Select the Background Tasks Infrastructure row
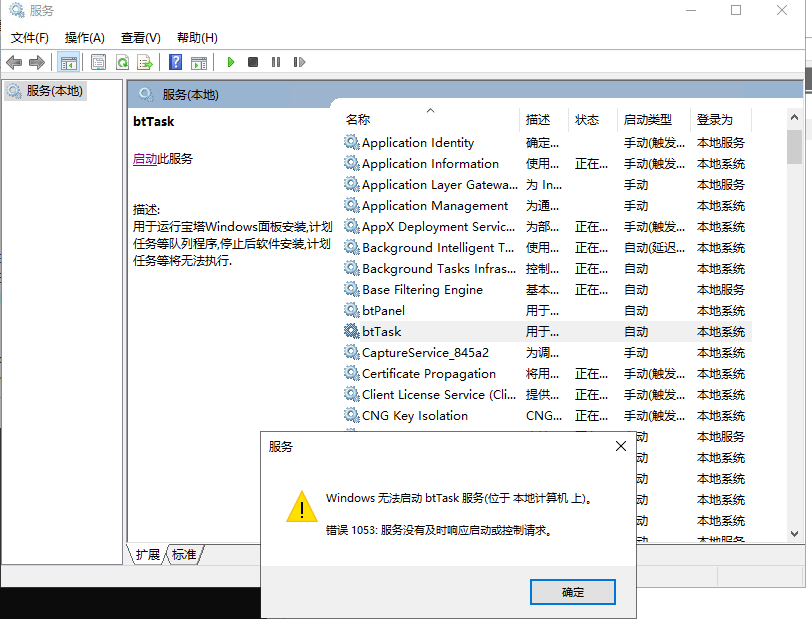The image size is (812, 619). [546, 269]
